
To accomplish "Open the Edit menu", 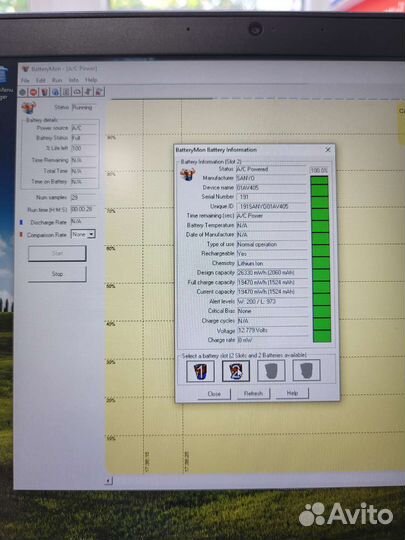I will [41, 80].
